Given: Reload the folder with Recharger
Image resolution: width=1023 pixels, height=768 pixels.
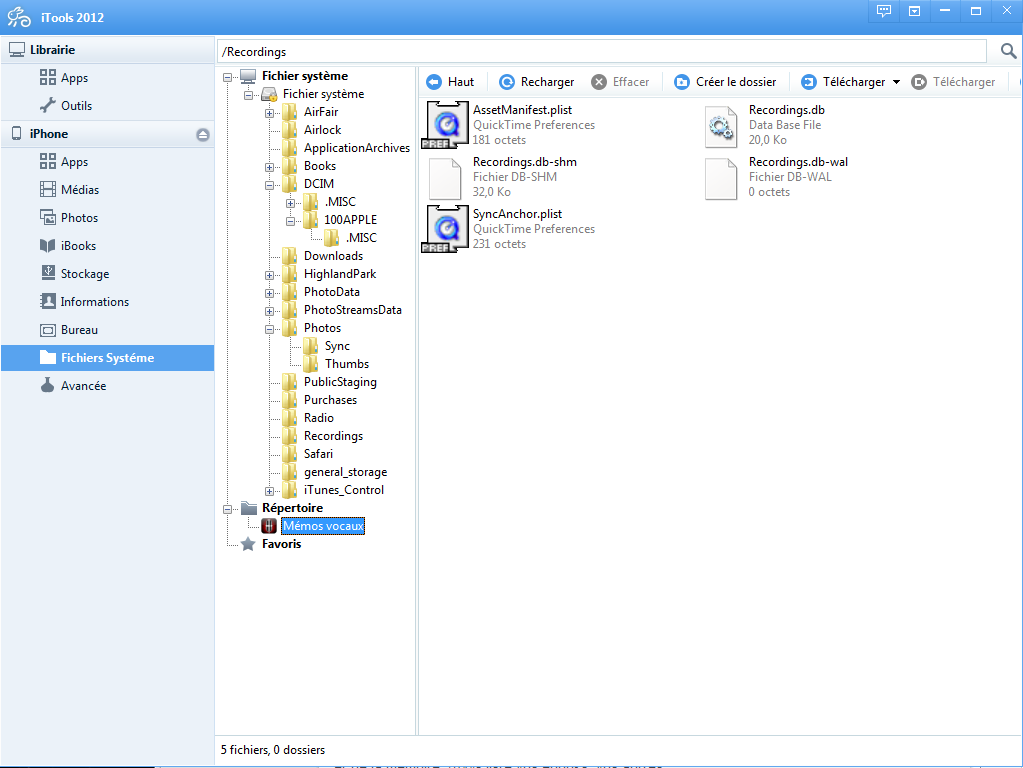Looking at the screenshot, I should (x=536, y=82).
